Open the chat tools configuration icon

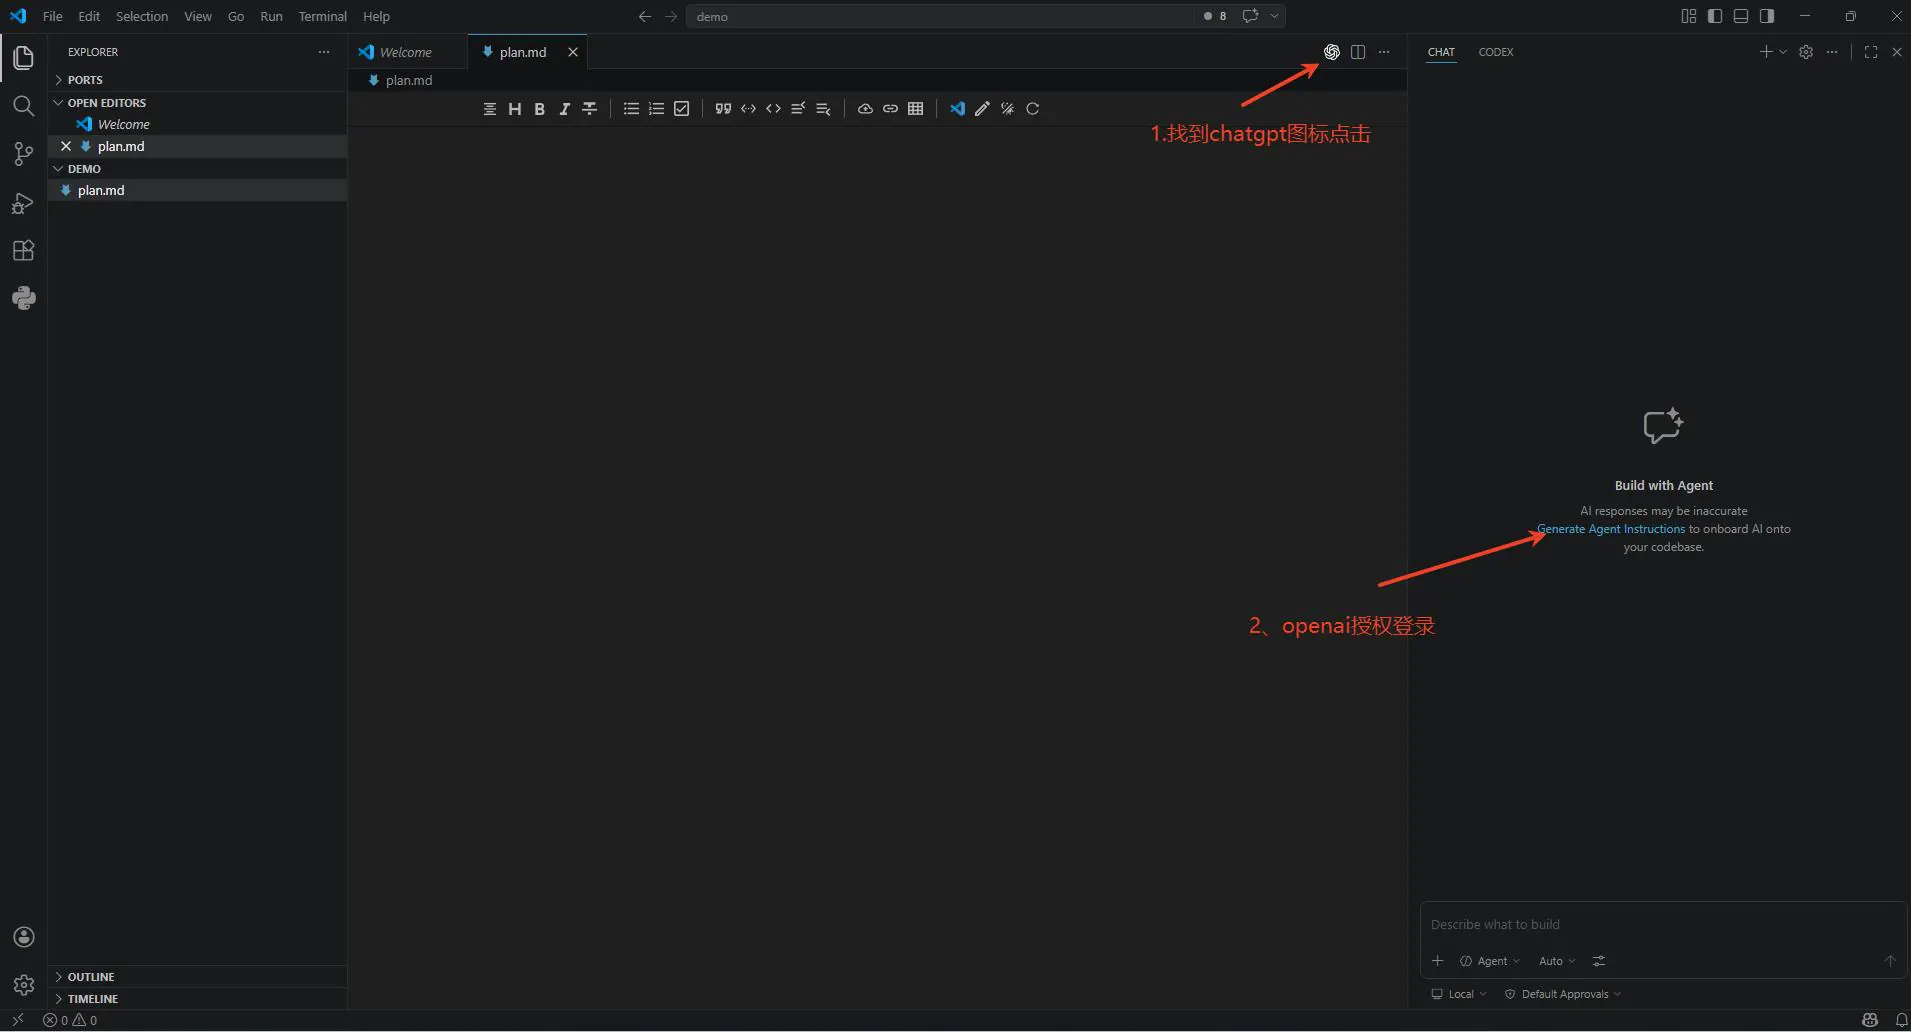(x=1599, y=961)
